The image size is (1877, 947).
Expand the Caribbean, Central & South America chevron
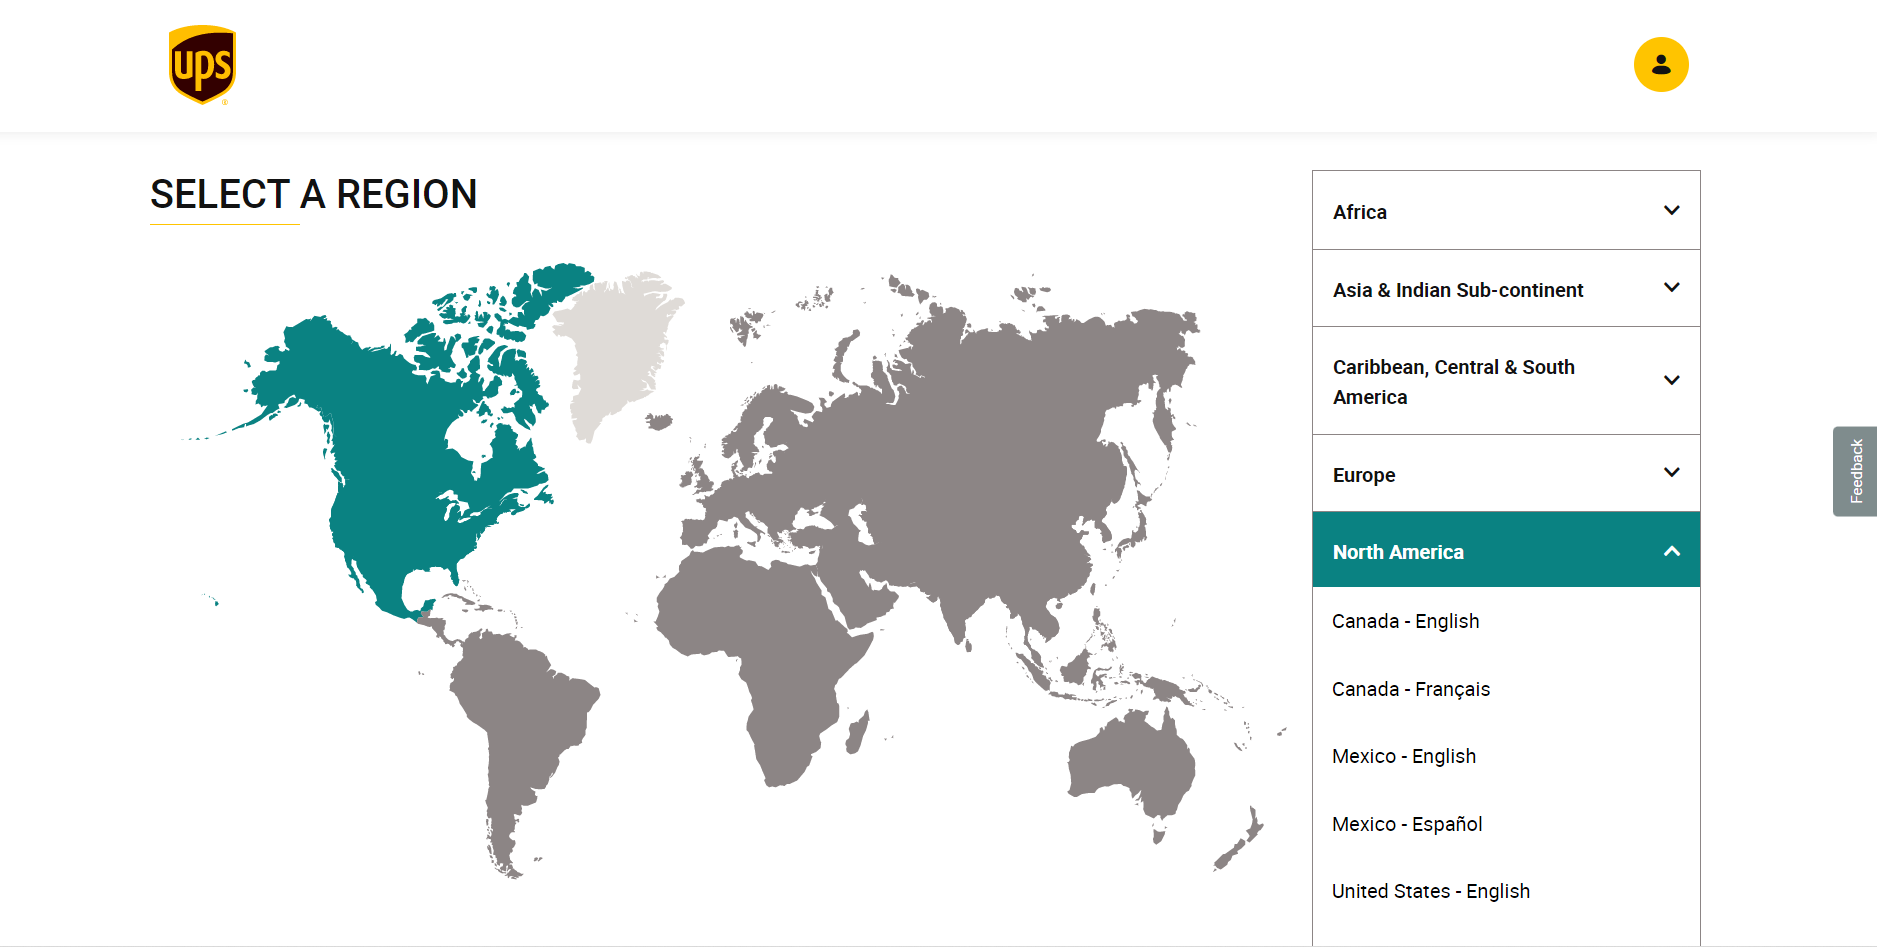(1671, 380)
